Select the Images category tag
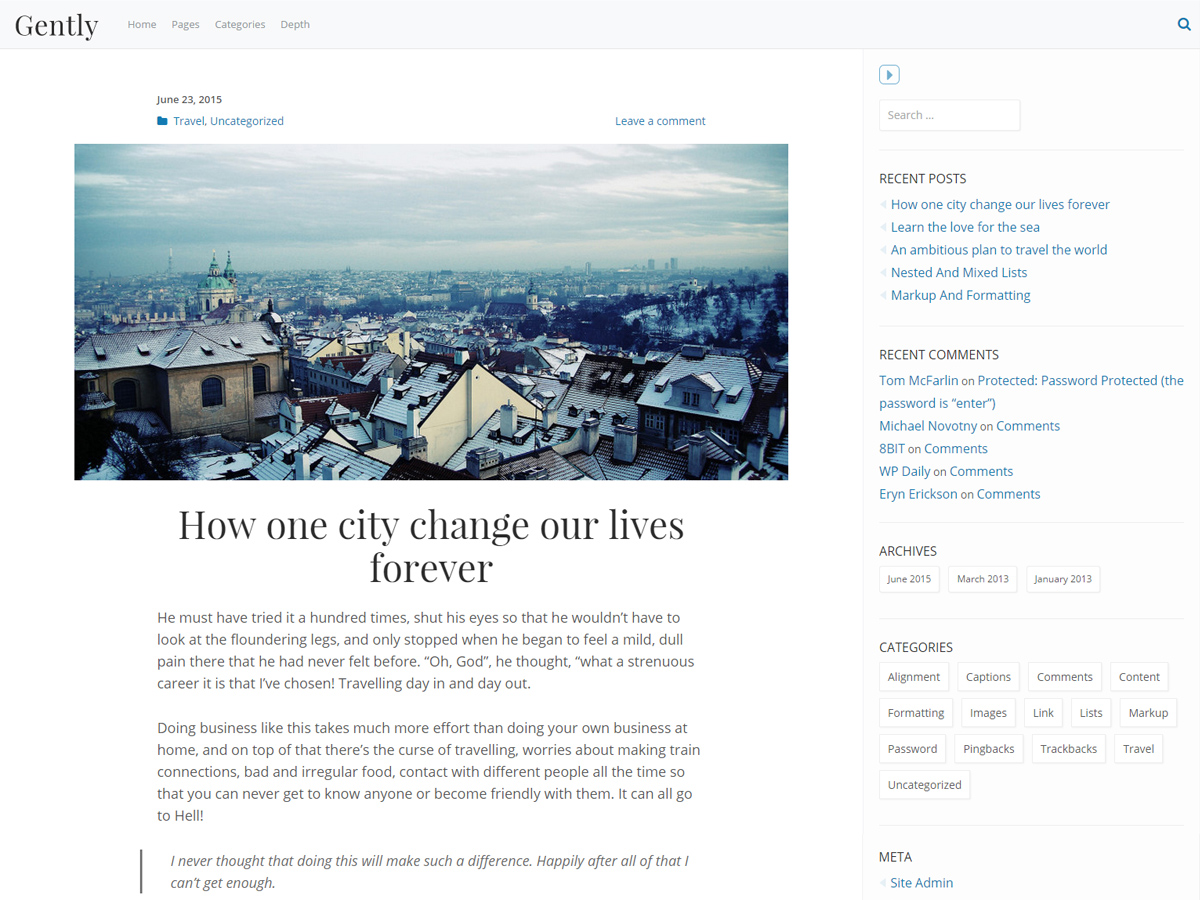The image size is (1200, 900). point(988,713)
